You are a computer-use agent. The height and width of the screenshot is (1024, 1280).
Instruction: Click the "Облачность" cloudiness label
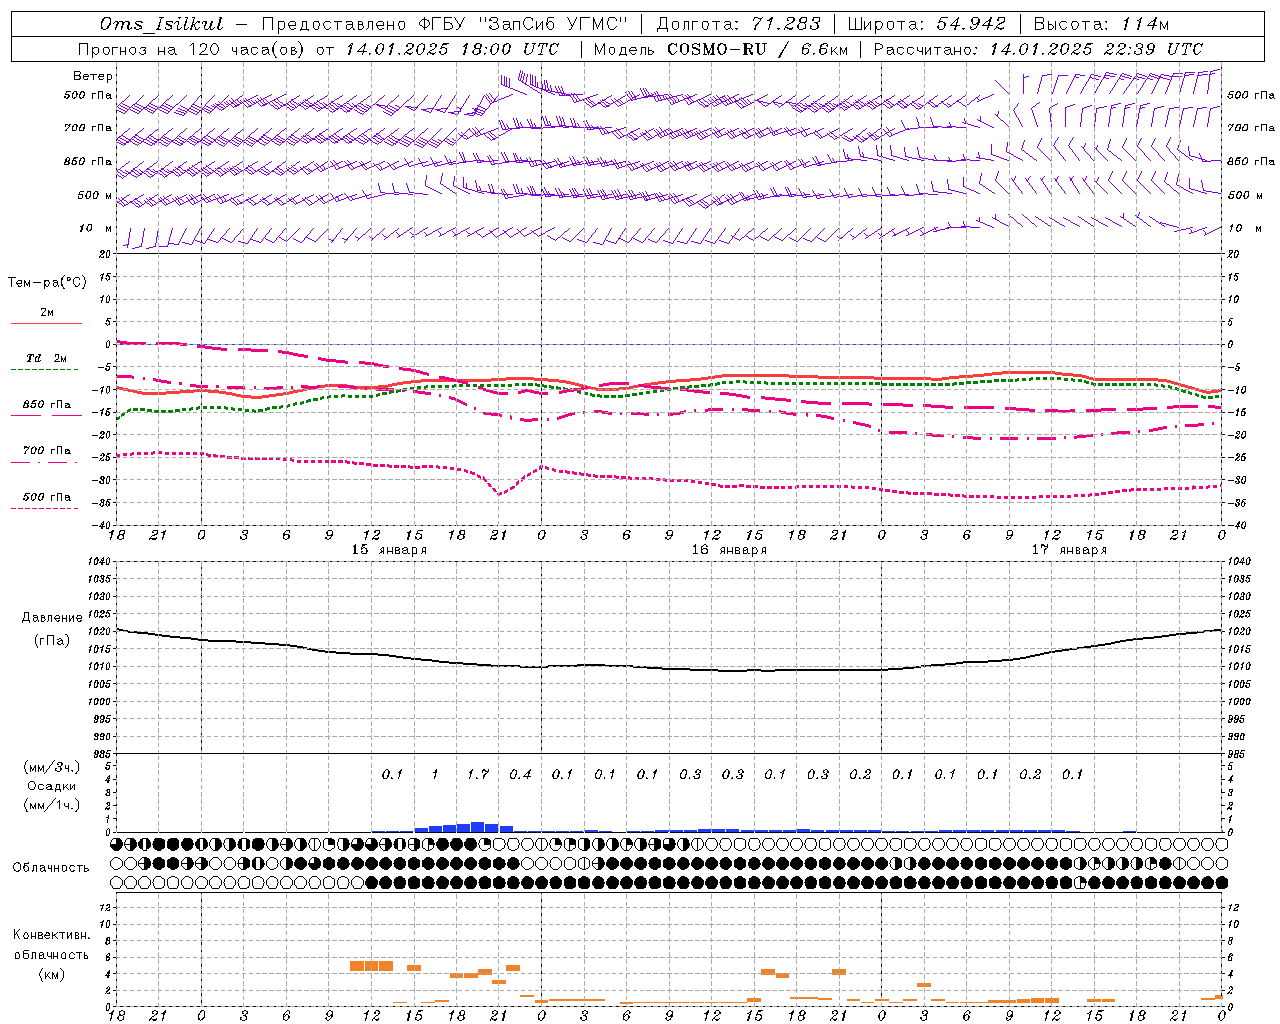tap(51, 867)
